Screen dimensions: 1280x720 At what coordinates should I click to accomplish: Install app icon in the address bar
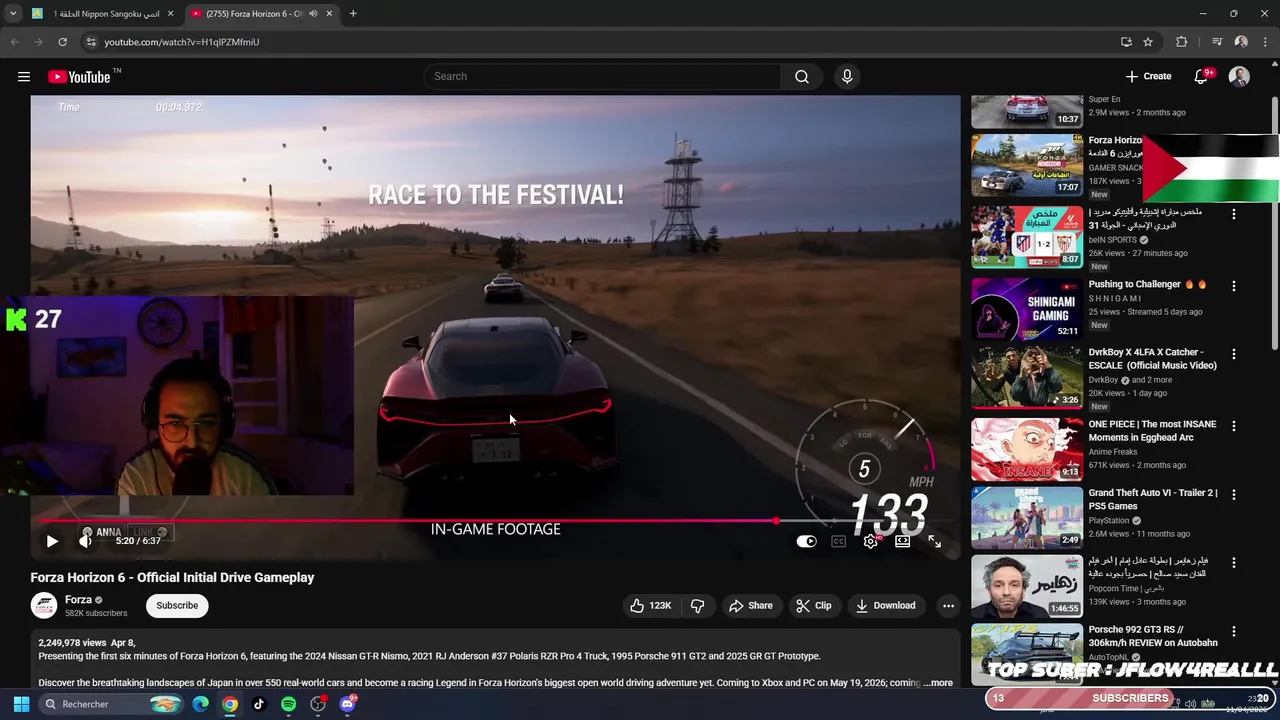coord(1126,42)
